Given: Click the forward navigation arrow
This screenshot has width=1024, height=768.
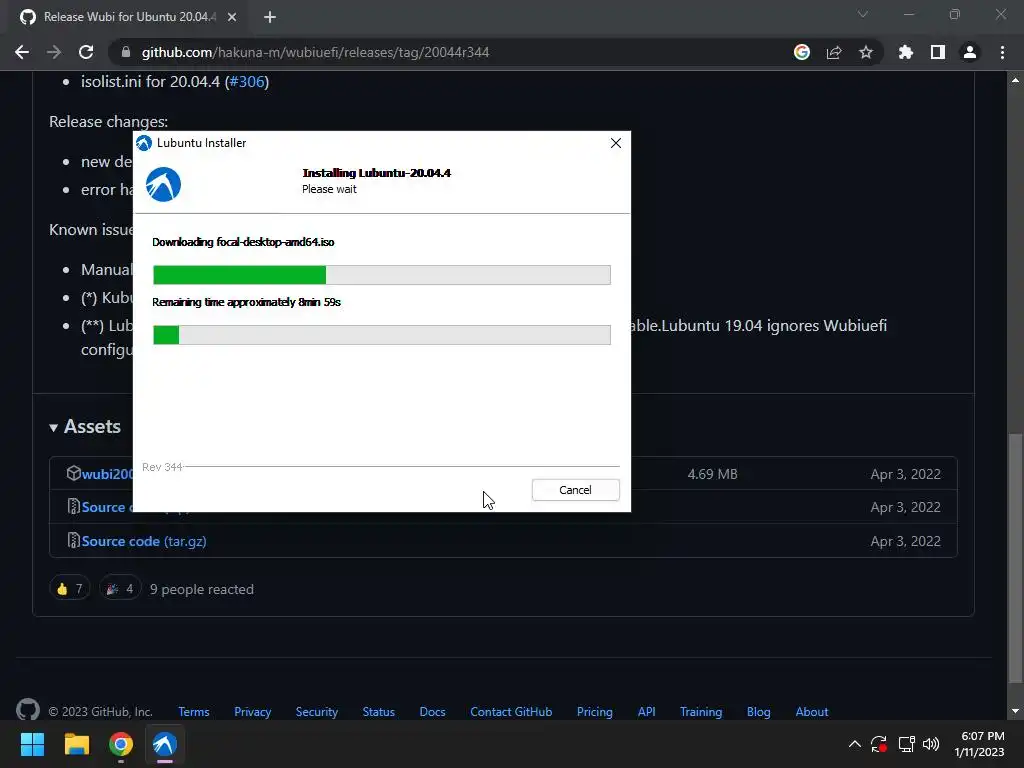Looking at the screenshot, I should [54, 52].
